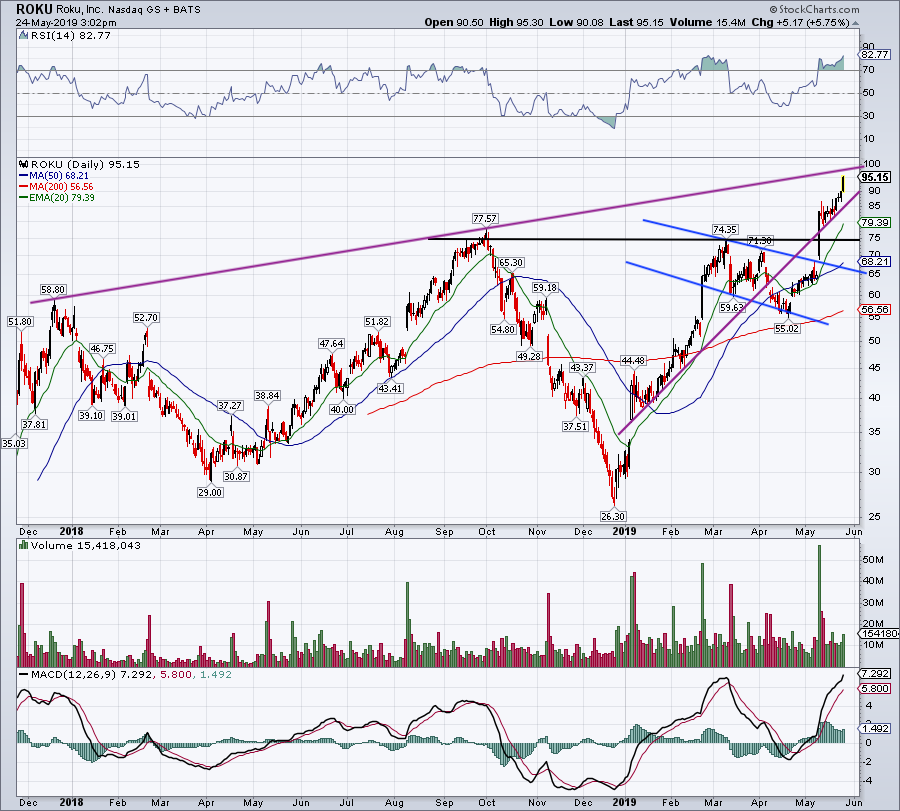900x811 pixels.
Task: Click the 37.51 price label
Action: pos(575,426)
